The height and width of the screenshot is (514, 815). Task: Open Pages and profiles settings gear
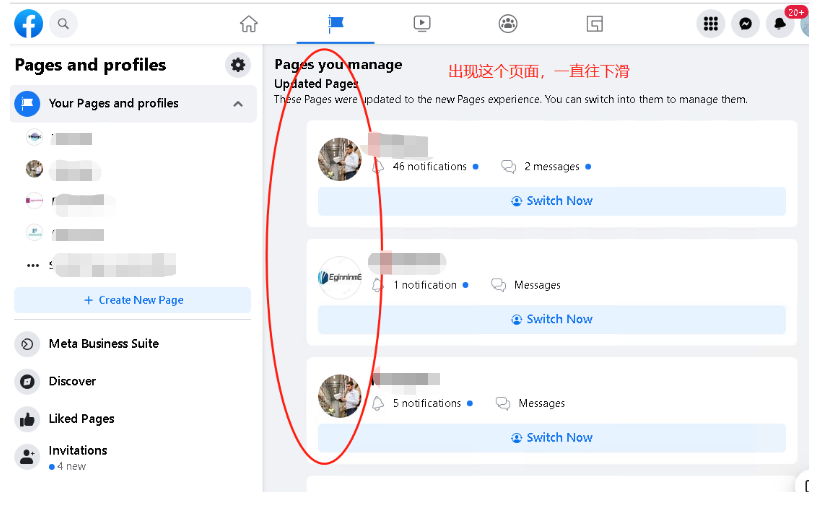[x=238, y=65]
